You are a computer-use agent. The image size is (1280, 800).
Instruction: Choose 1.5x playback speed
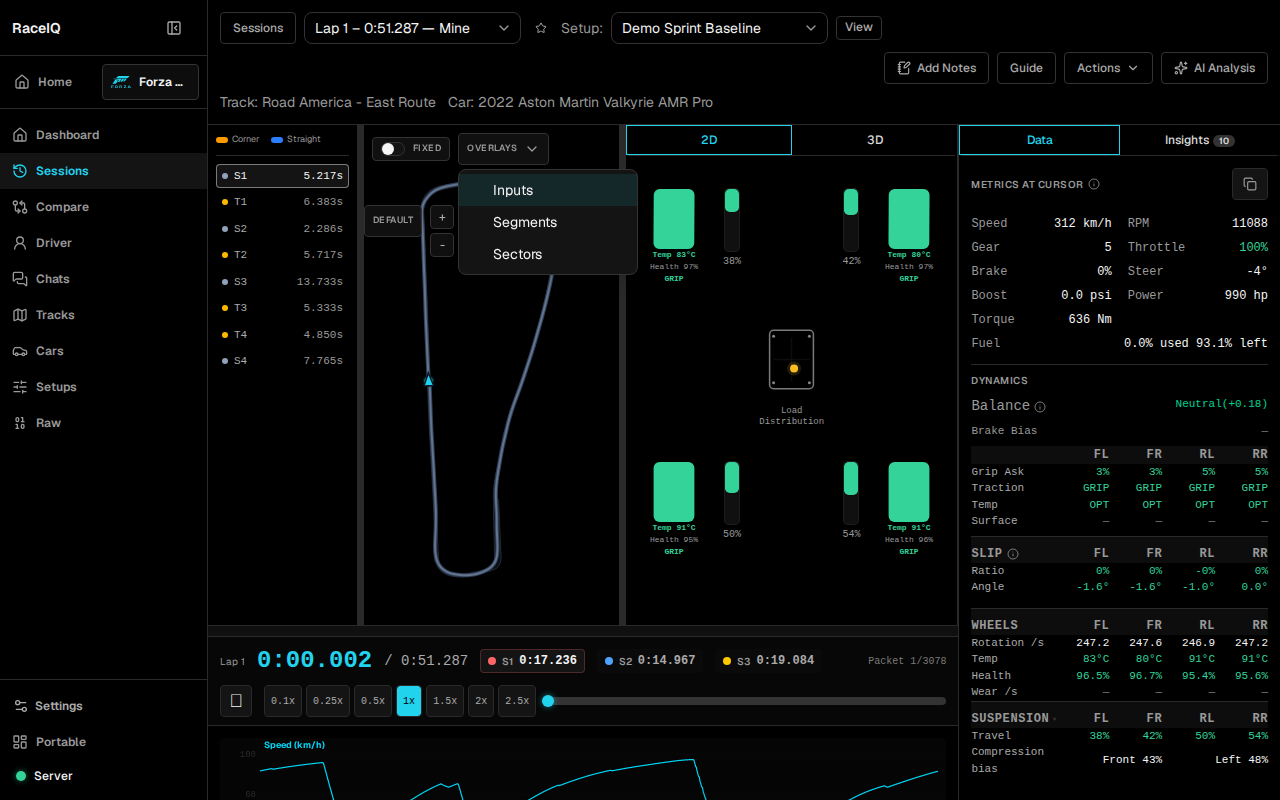445,701
